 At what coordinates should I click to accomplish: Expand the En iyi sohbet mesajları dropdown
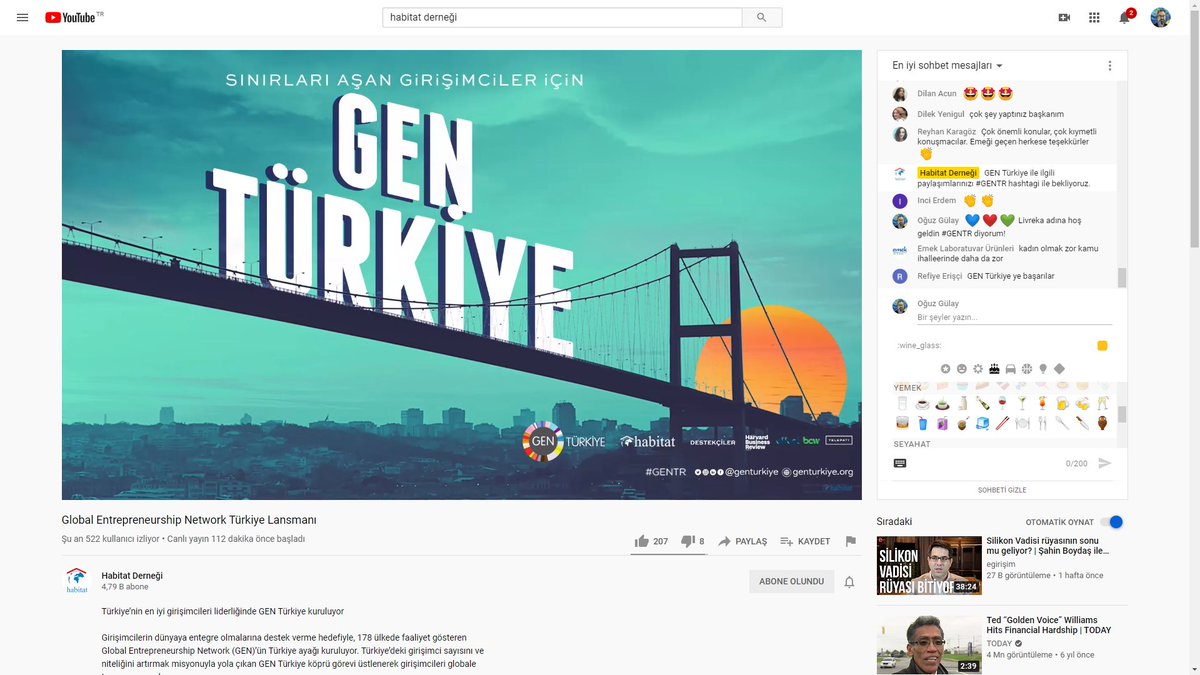click(x=948, y=66)
